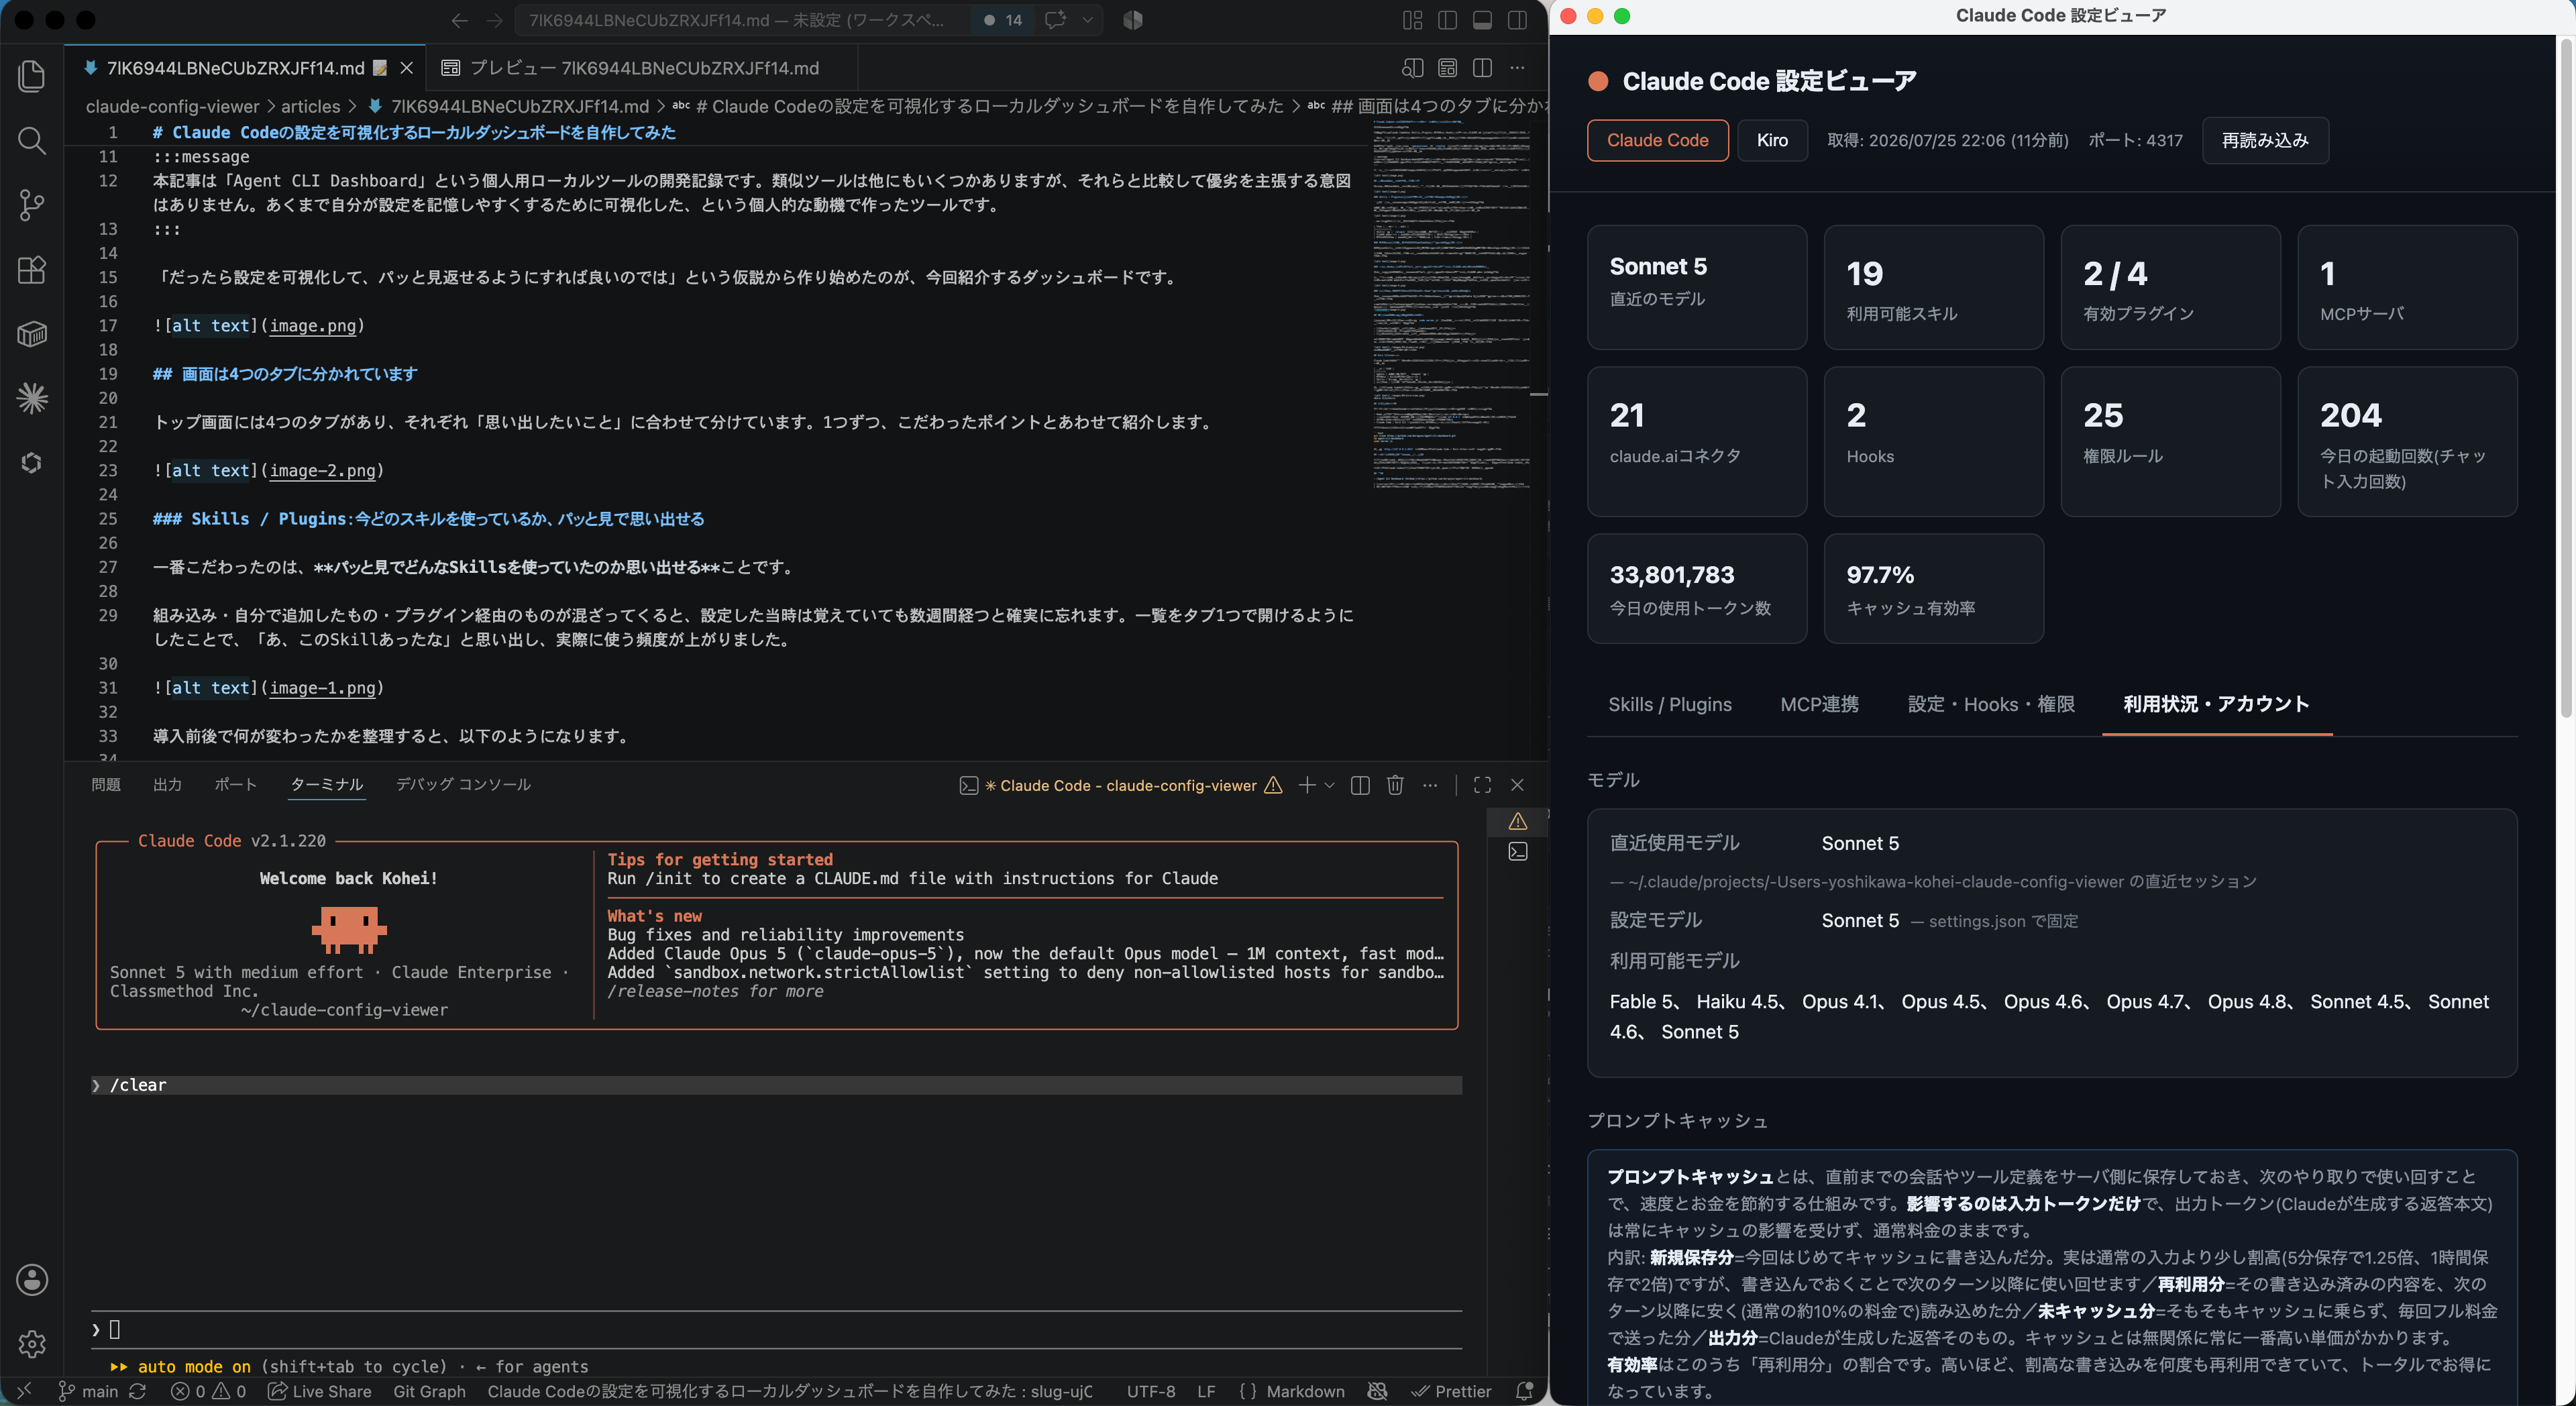Open the Manage gear in the activity bar

32,1344
